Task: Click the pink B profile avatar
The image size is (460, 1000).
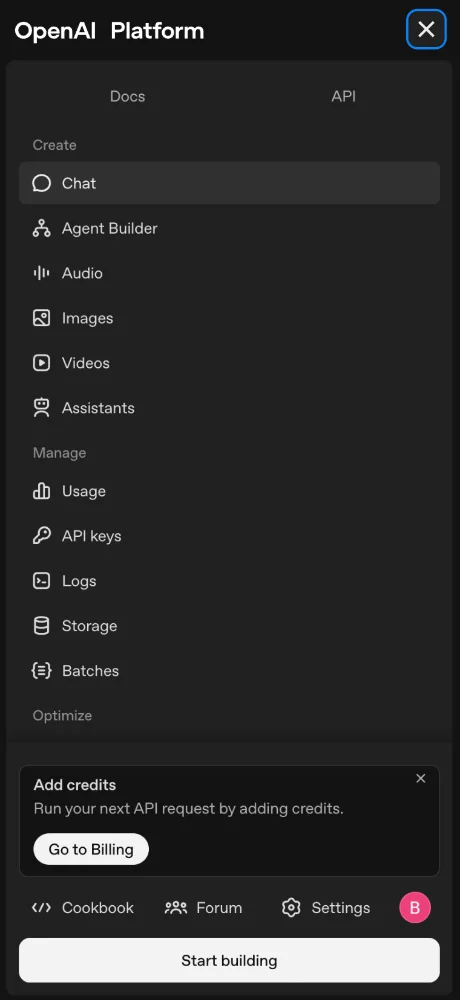Action: 415,908
